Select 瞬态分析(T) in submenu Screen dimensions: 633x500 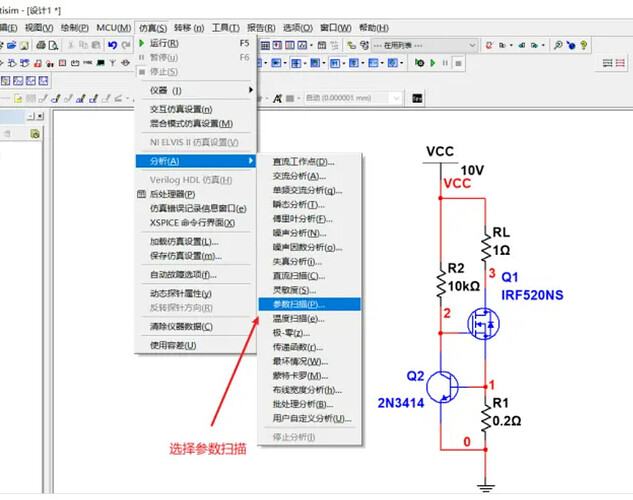(310, 205)
